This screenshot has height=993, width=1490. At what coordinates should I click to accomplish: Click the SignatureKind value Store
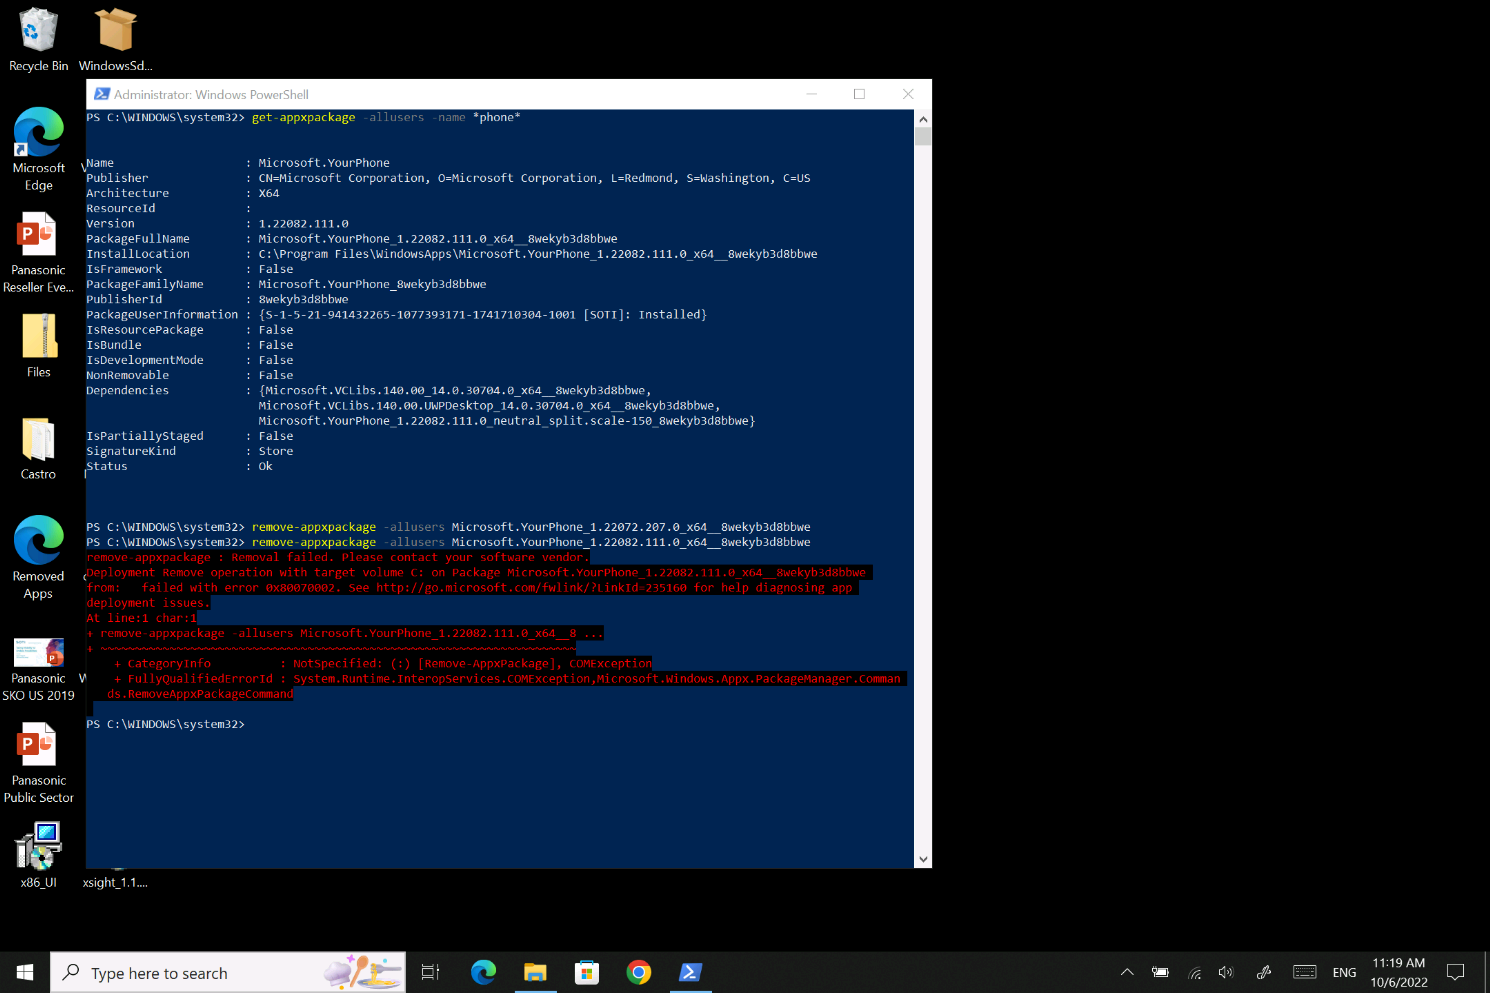click(x=276, y=451)
